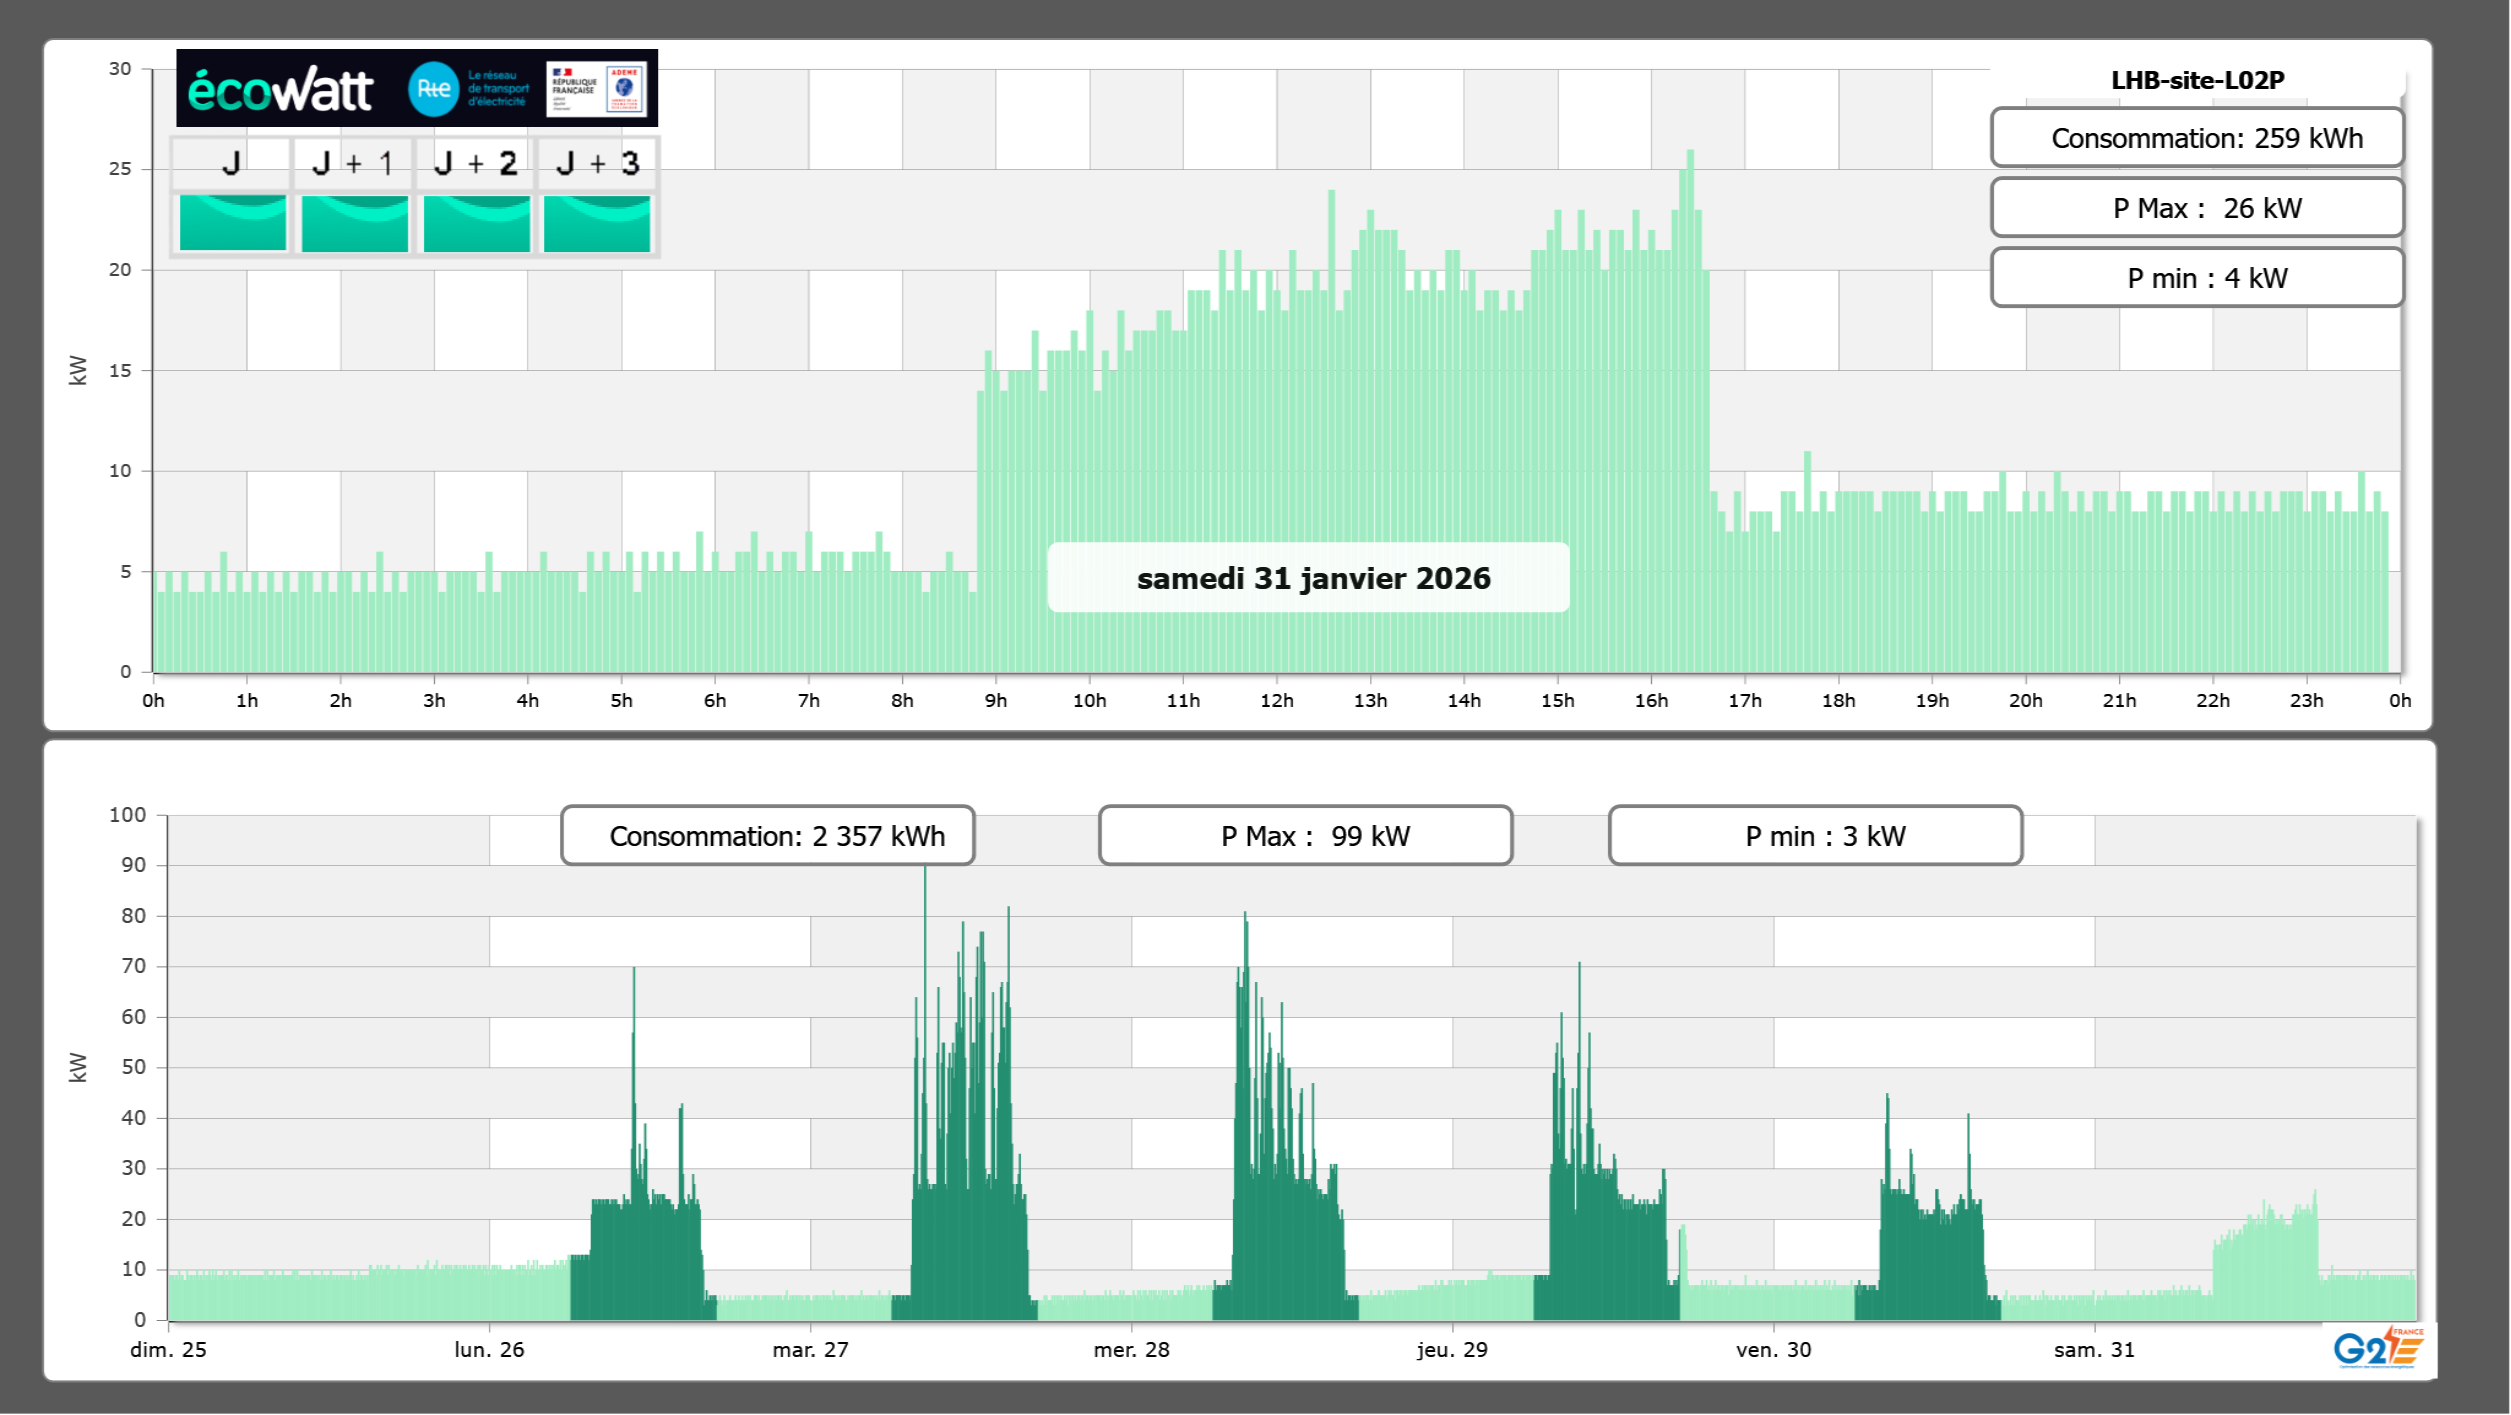This screenshot has height=1415, width=2511.
Task: Click the écoWatt logo
Action: (x=280, y=90)
